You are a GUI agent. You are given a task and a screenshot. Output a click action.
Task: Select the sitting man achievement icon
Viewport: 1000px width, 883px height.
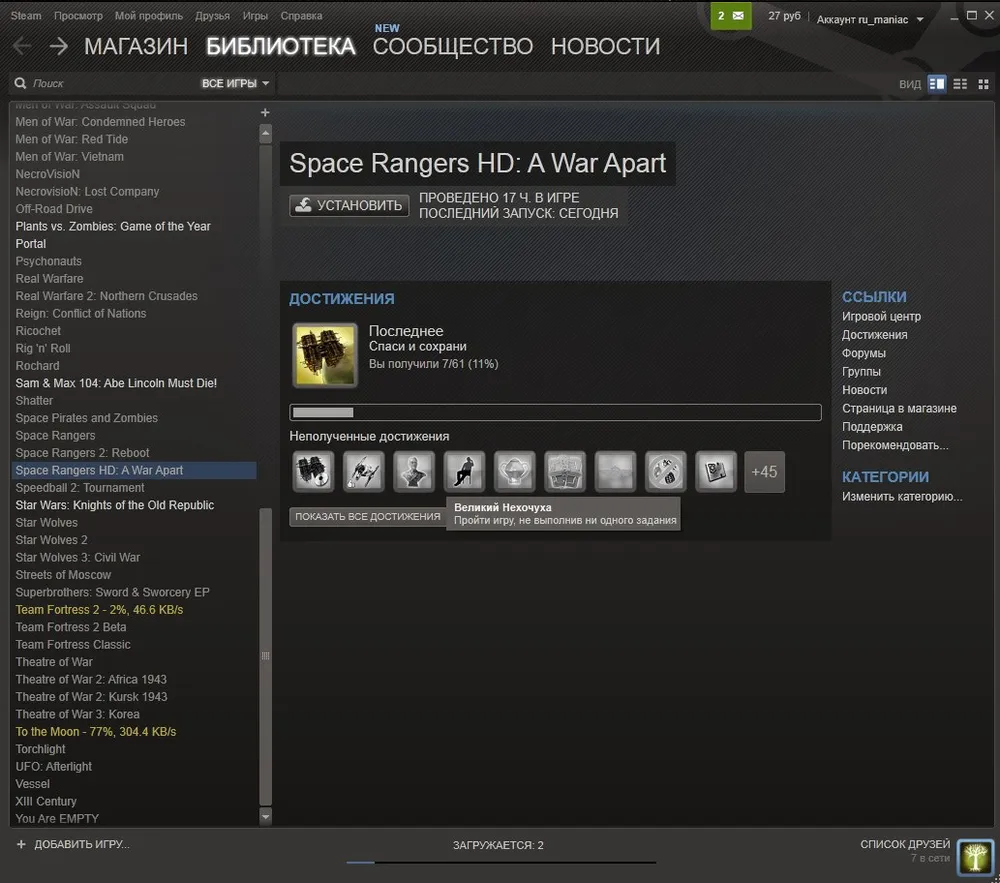(464, 471)
